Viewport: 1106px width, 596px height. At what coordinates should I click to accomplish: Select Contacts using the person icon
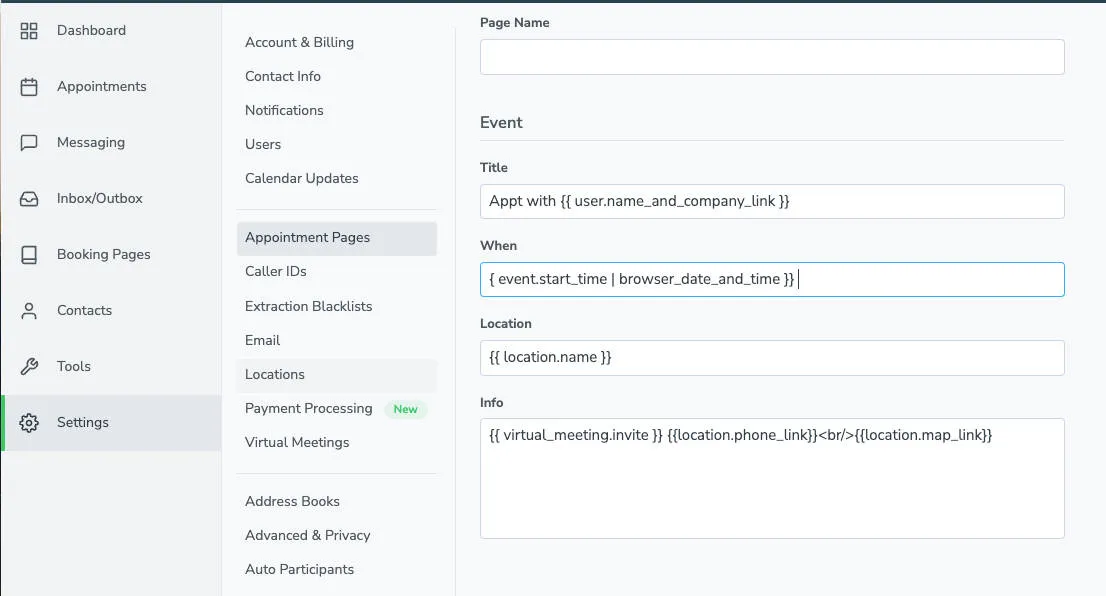point(29,310)
